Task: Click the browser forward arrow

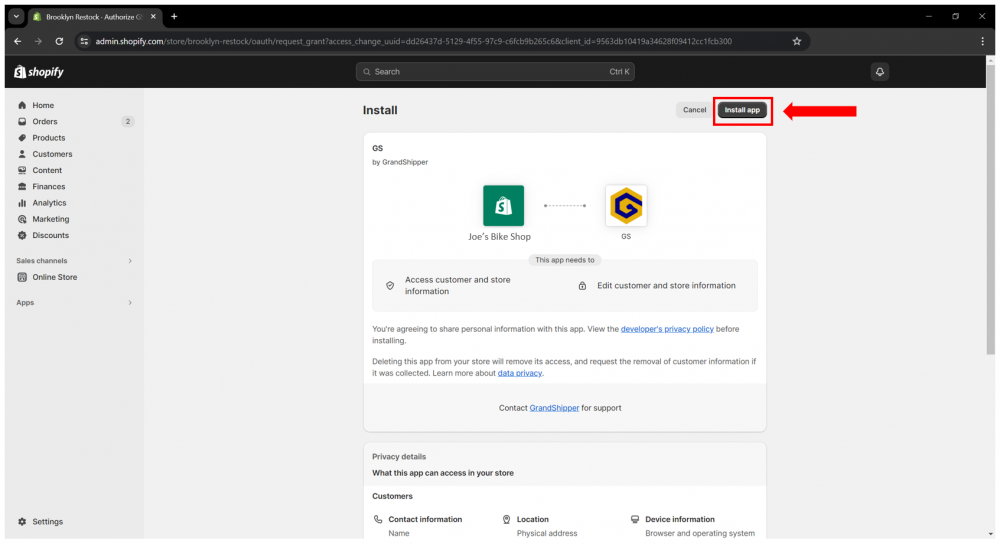Action: tap(38, 41)
